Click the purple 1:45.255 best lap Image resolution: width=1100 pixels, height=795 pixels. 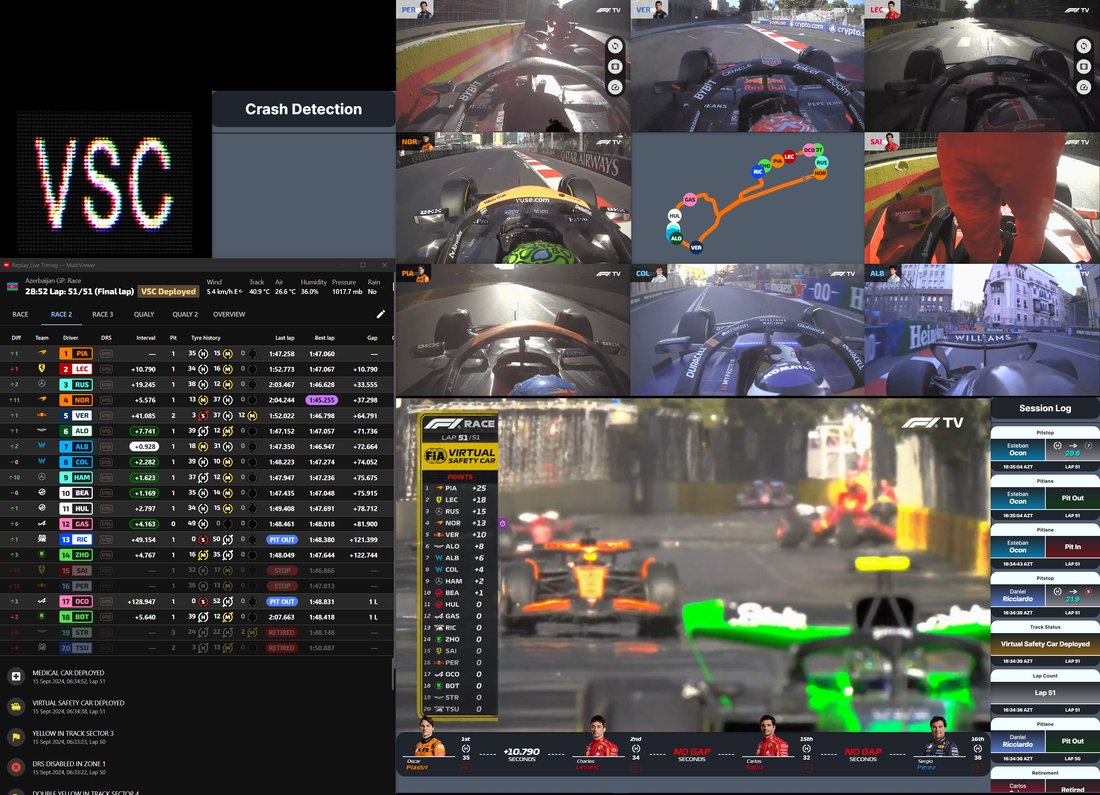pyautogui.click(x=322, y=400)
